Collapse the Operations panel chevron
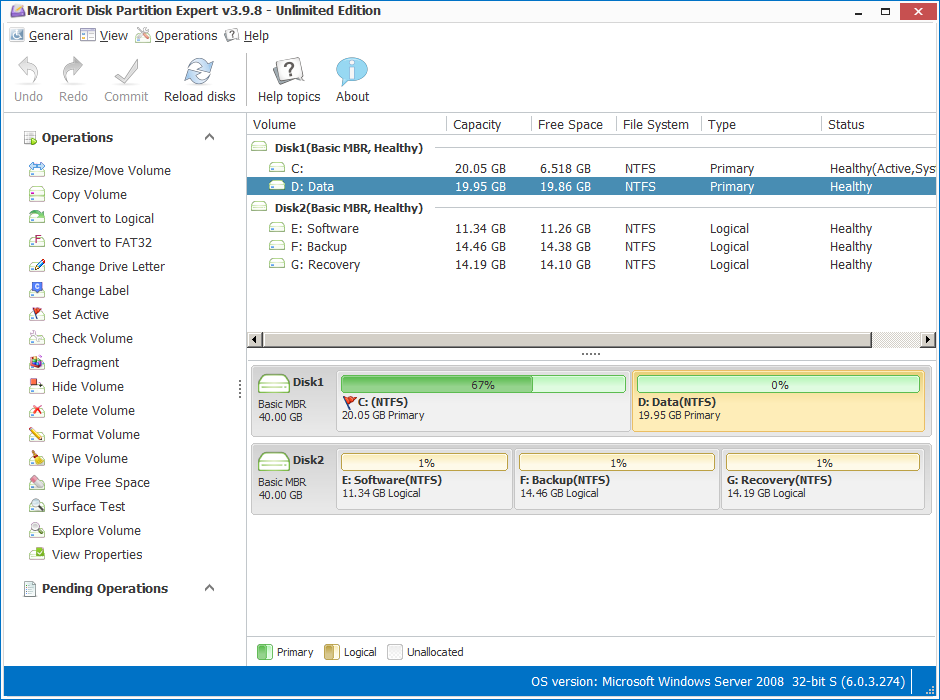Viewport: 940px width, 700px height. pos(209,137)
